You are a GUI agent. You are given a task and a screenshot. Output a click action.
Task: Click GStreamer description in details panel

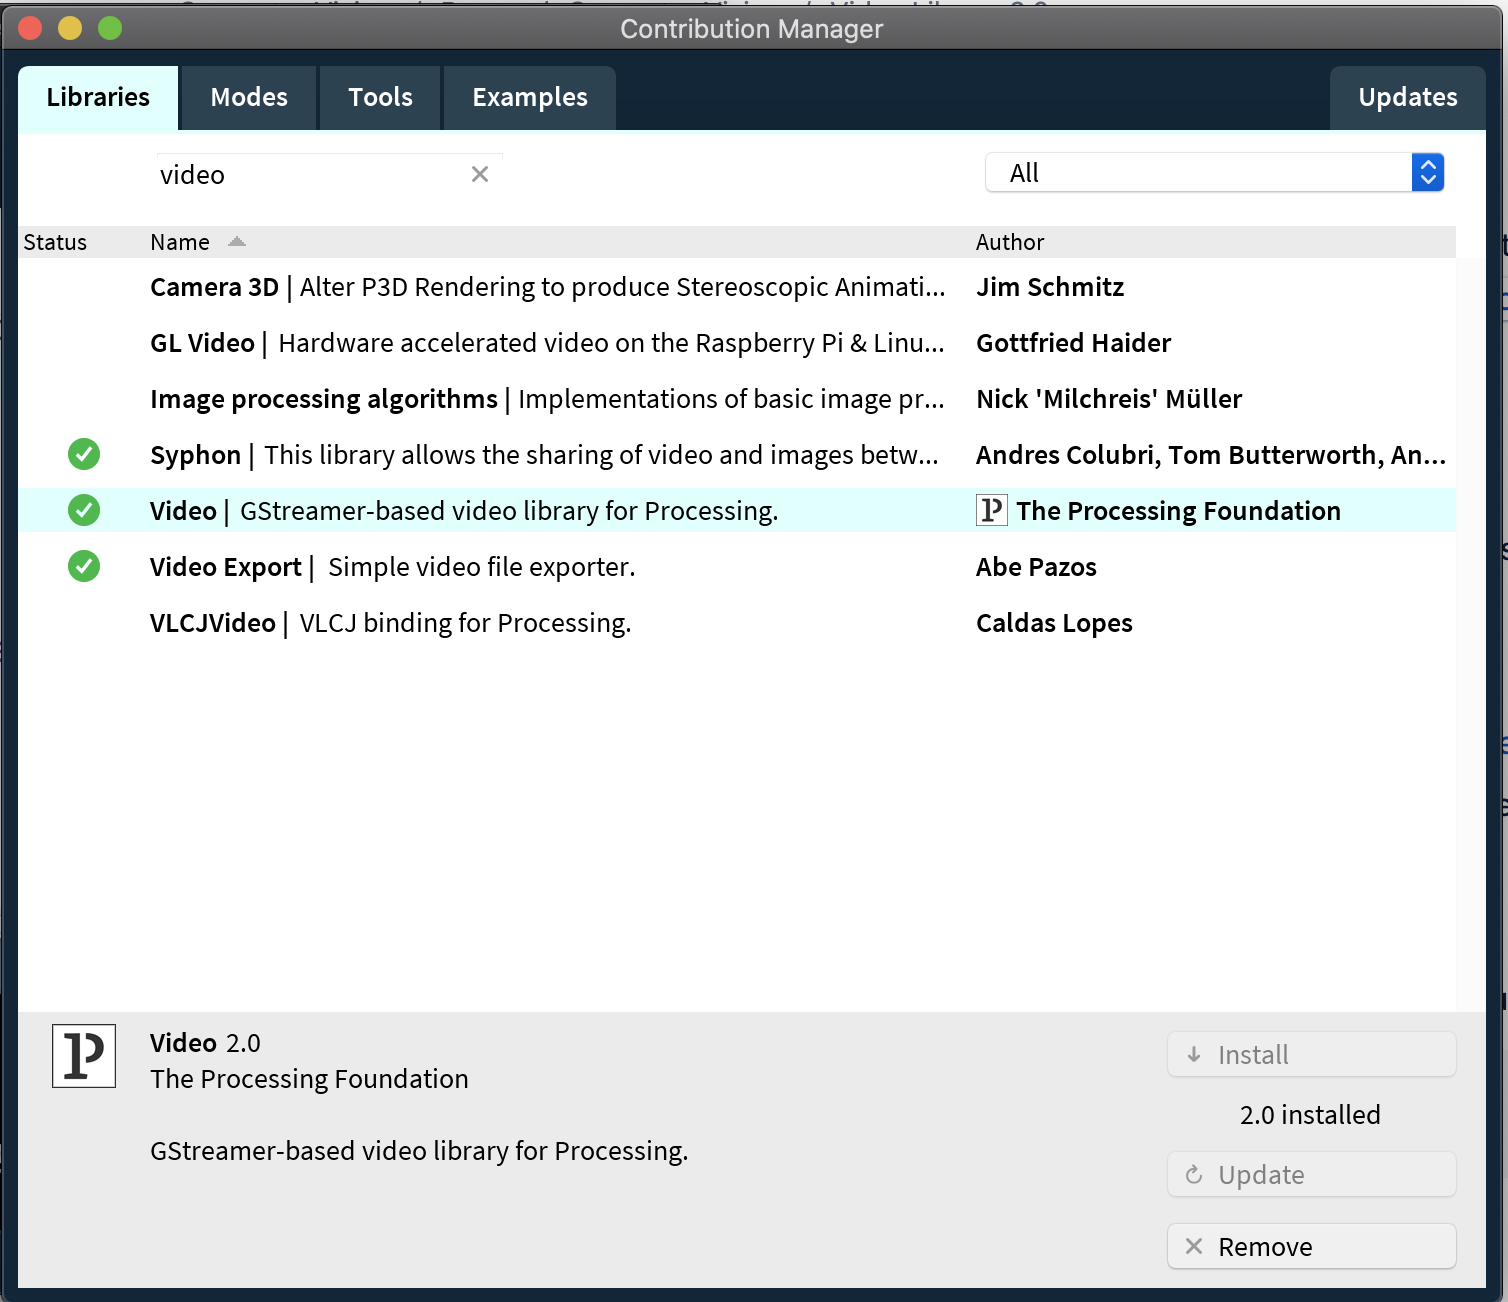pos(419,1151)
